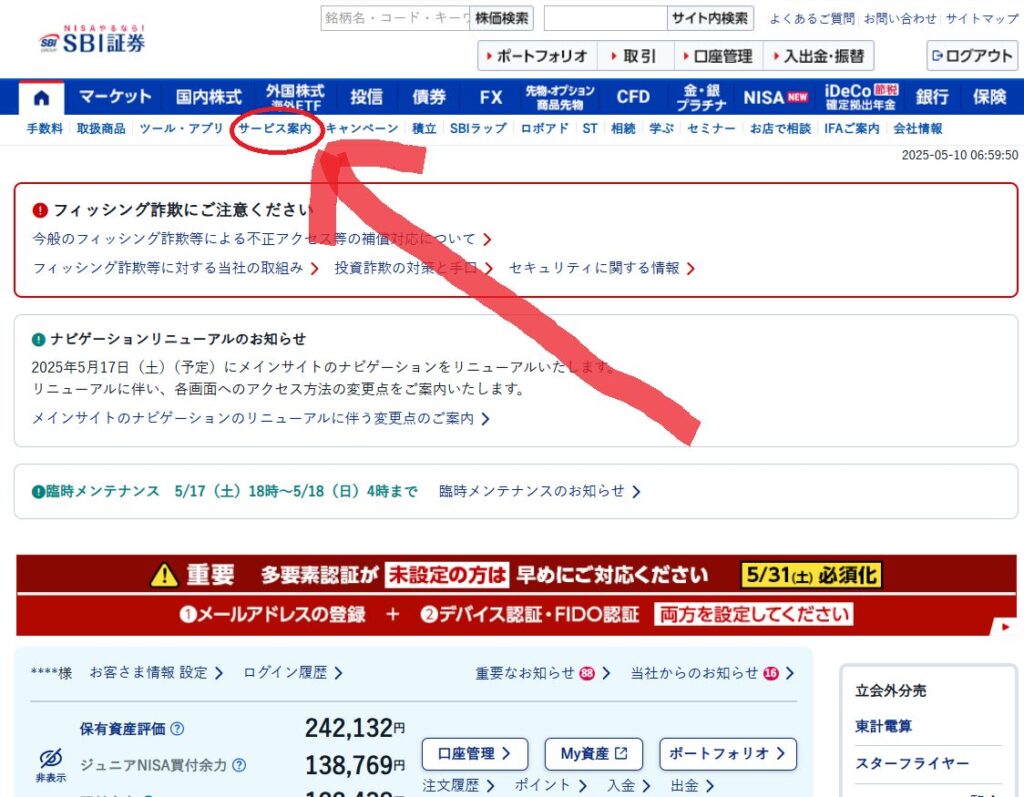
Task: Click the 株価検索 button
Action: (x=502, y=18)
